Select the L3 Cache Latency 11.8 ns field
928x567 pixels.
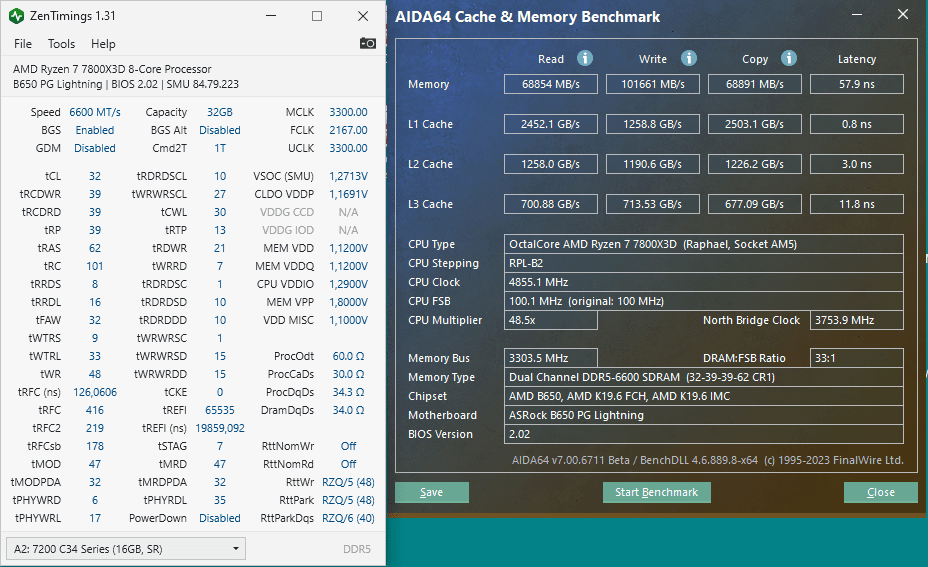[x=856, y=204]
